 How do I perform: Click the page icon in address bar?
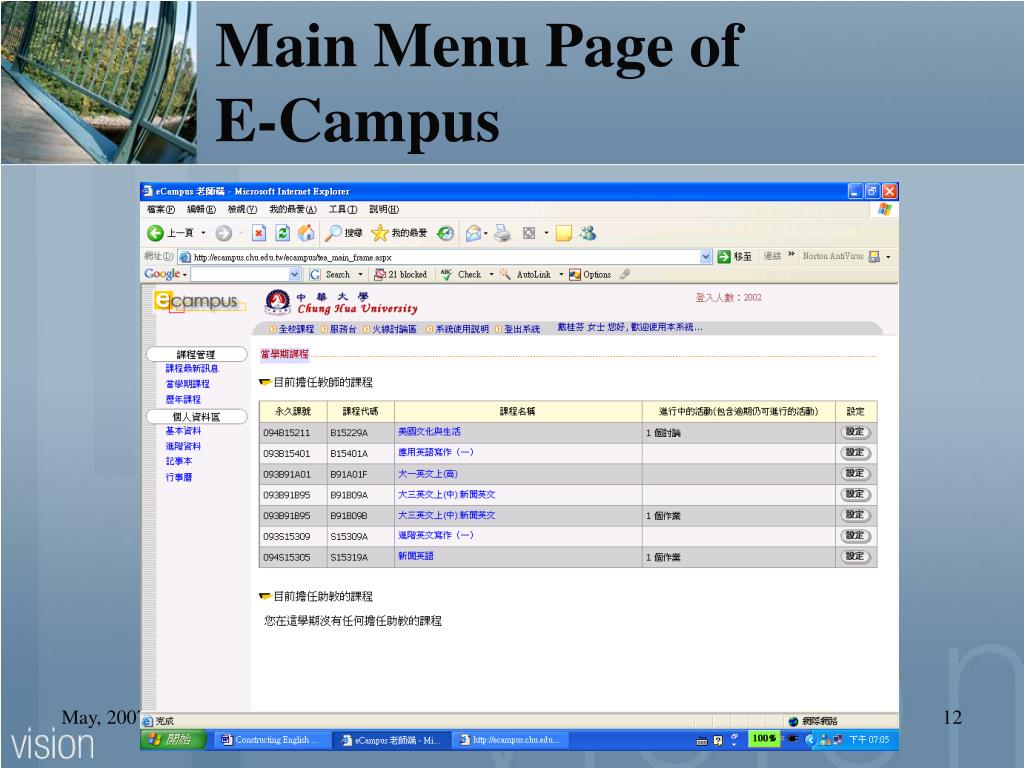point(185,257)
